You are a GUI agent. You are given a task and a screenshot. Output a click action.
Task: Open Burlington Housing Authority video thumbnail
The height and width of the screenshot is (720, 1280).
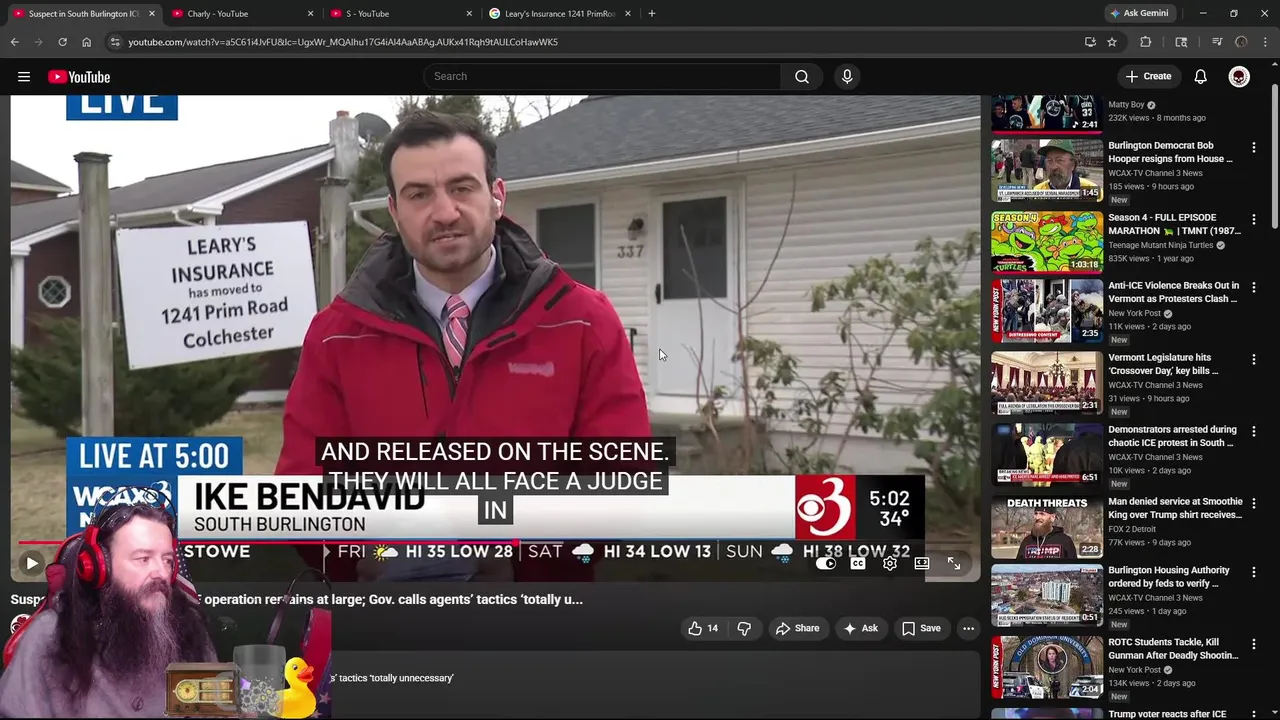coord(1046,595)
